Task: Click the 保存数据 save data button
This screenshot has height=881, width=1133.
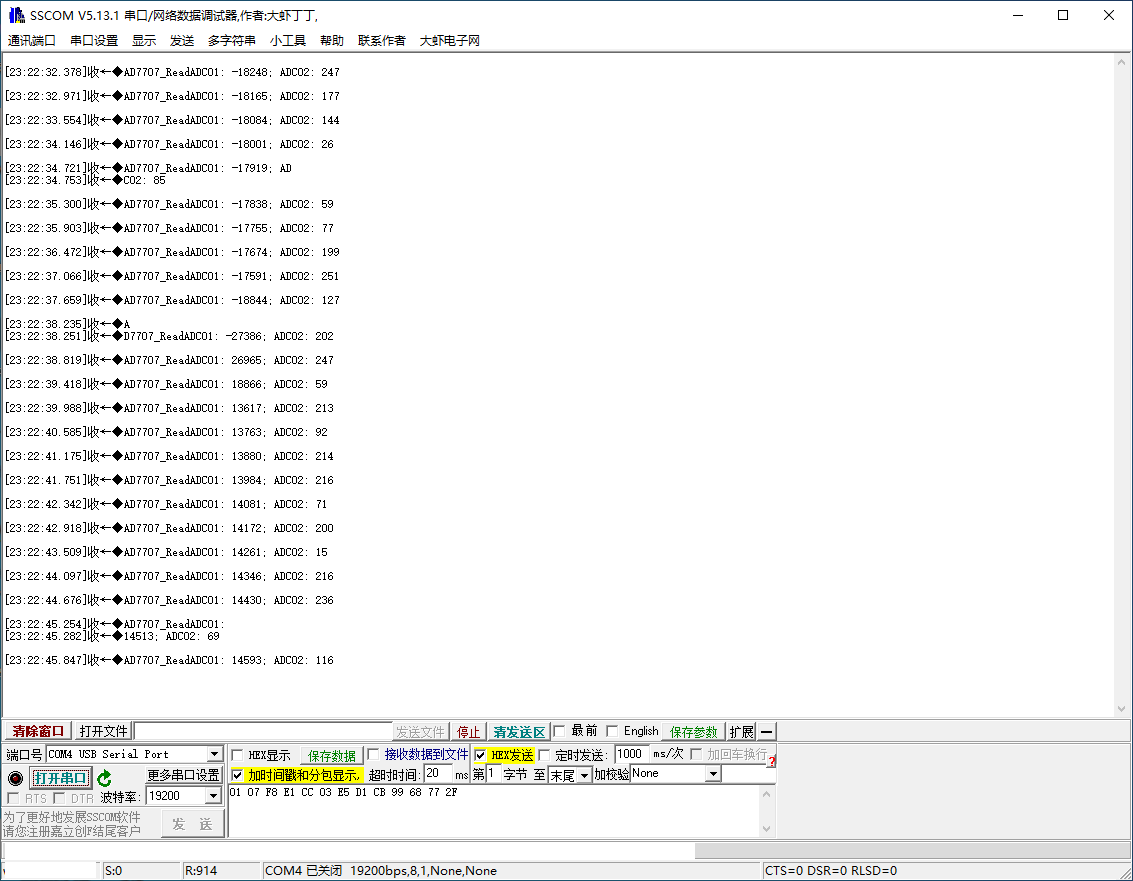Action: tap(331, 756)
